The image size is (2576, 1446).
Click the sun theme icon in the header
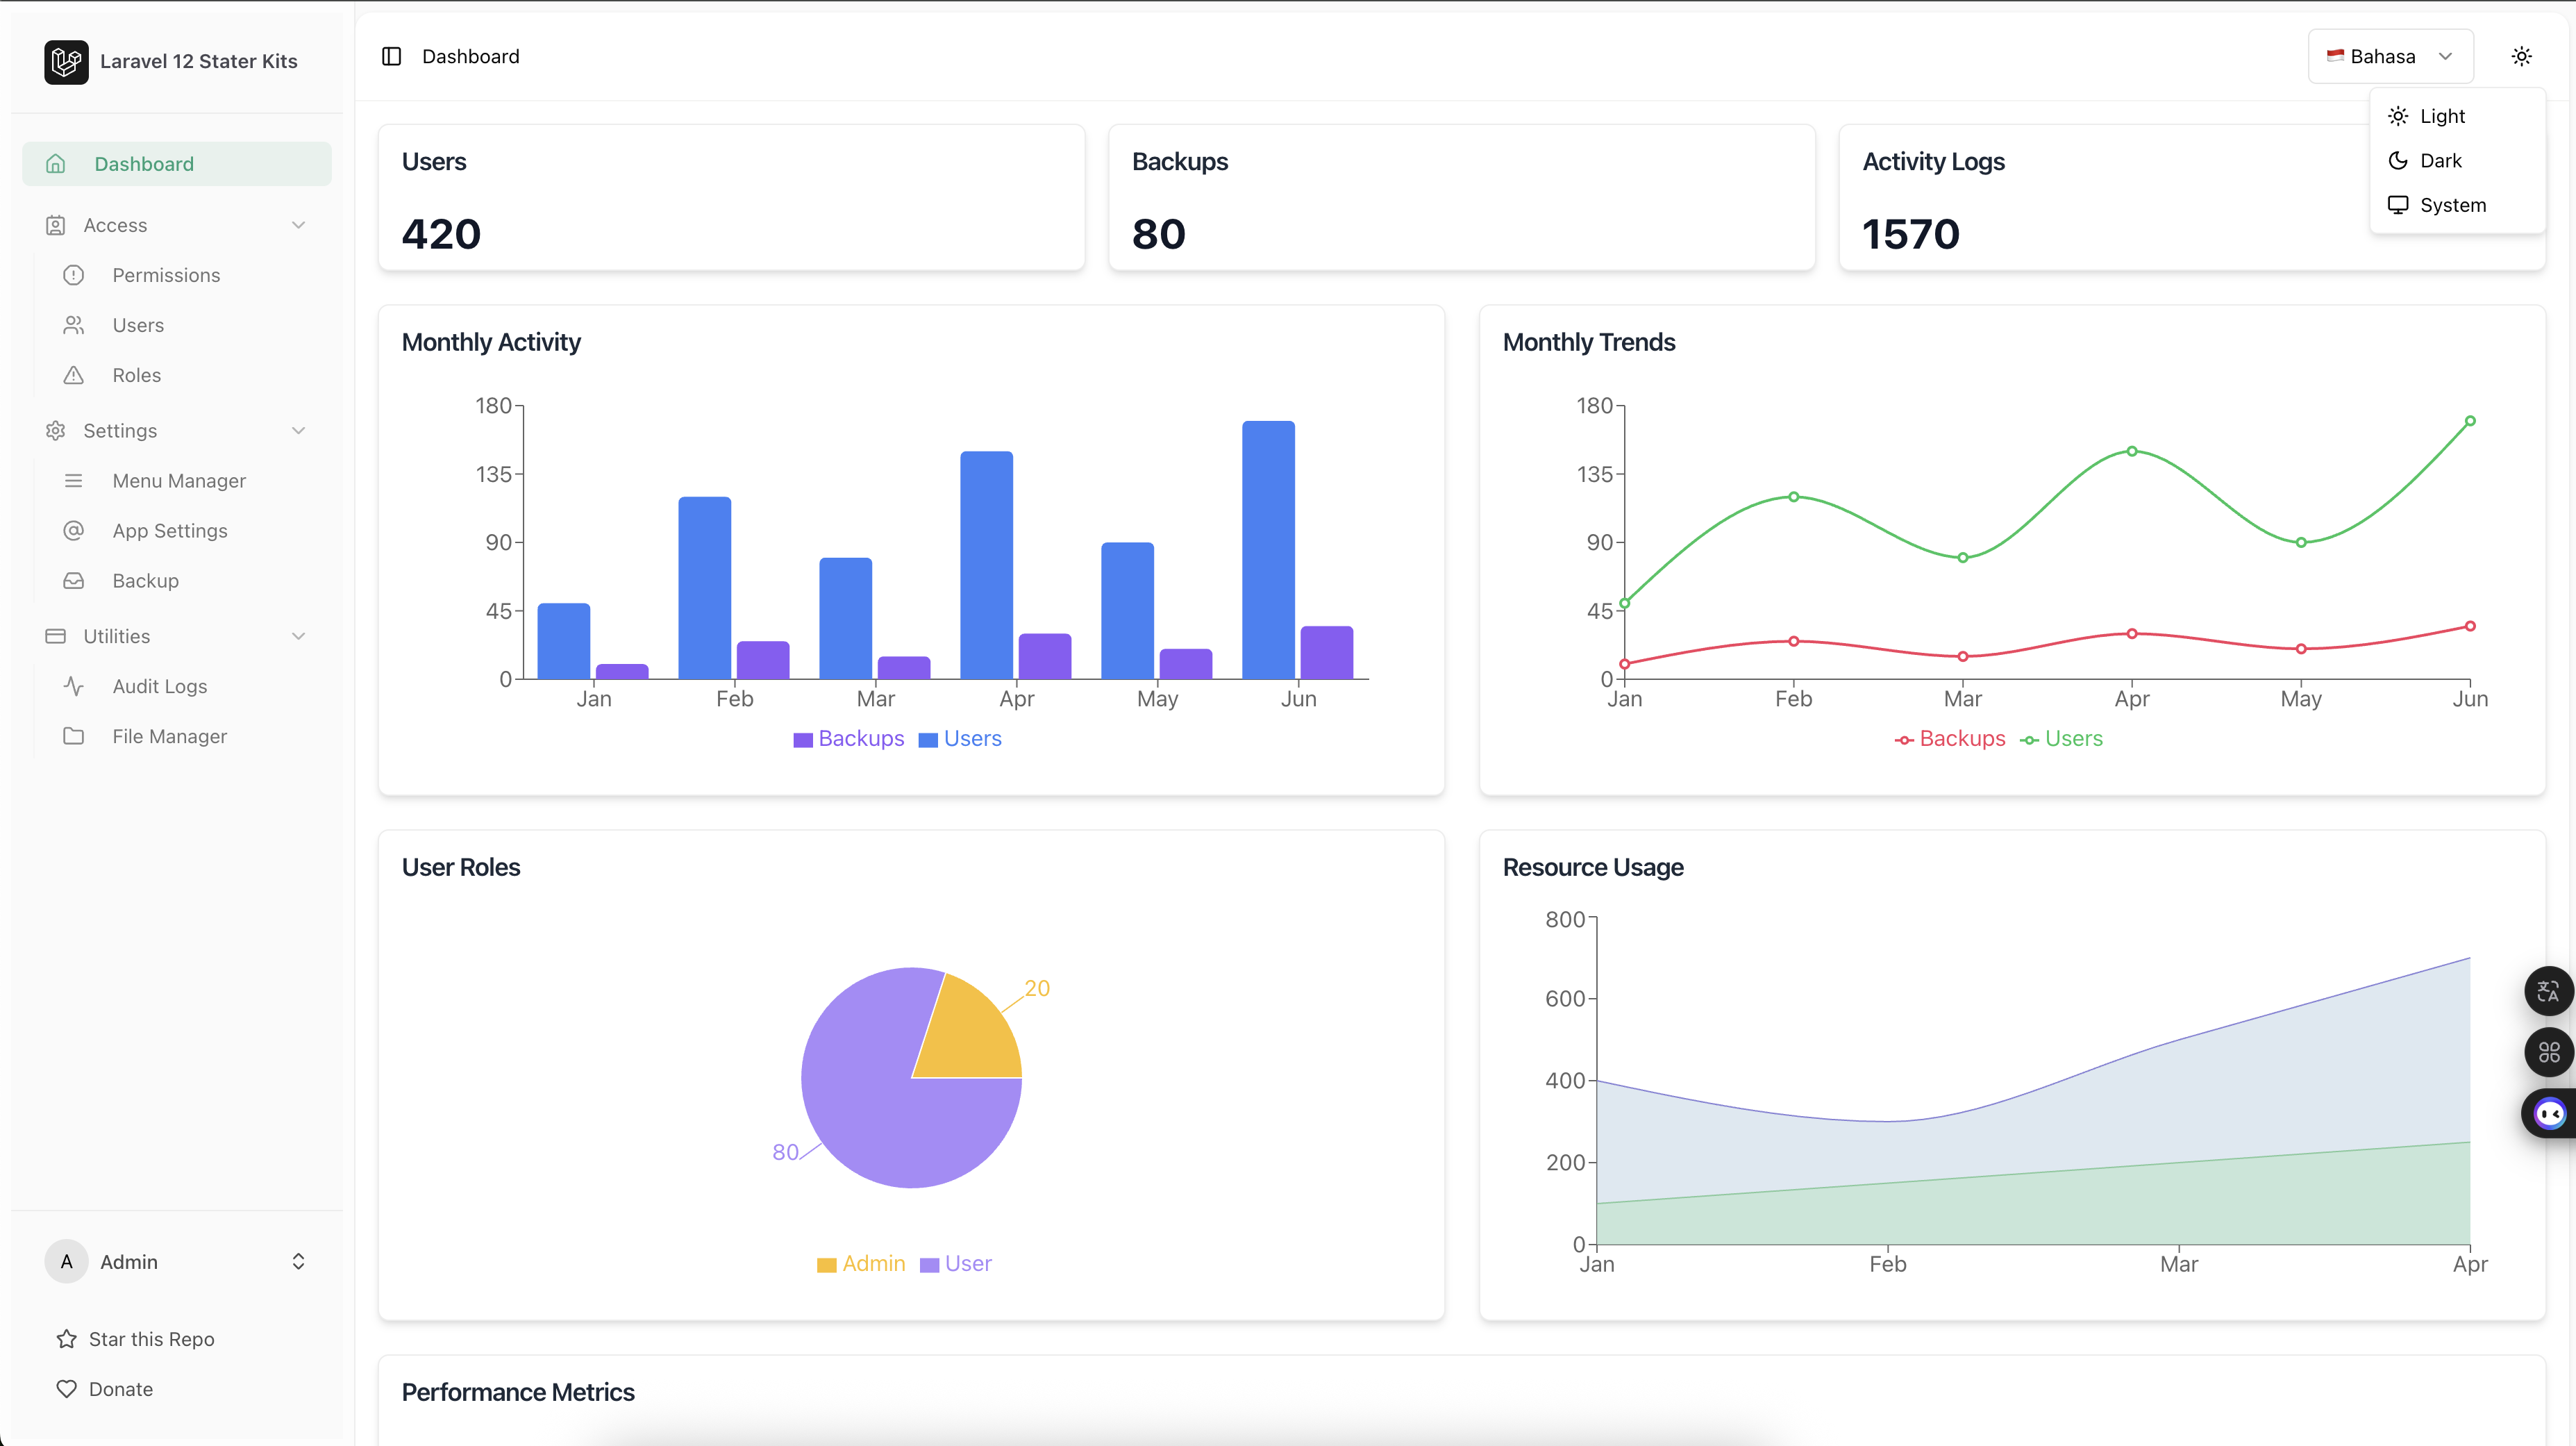[2522, 56]
